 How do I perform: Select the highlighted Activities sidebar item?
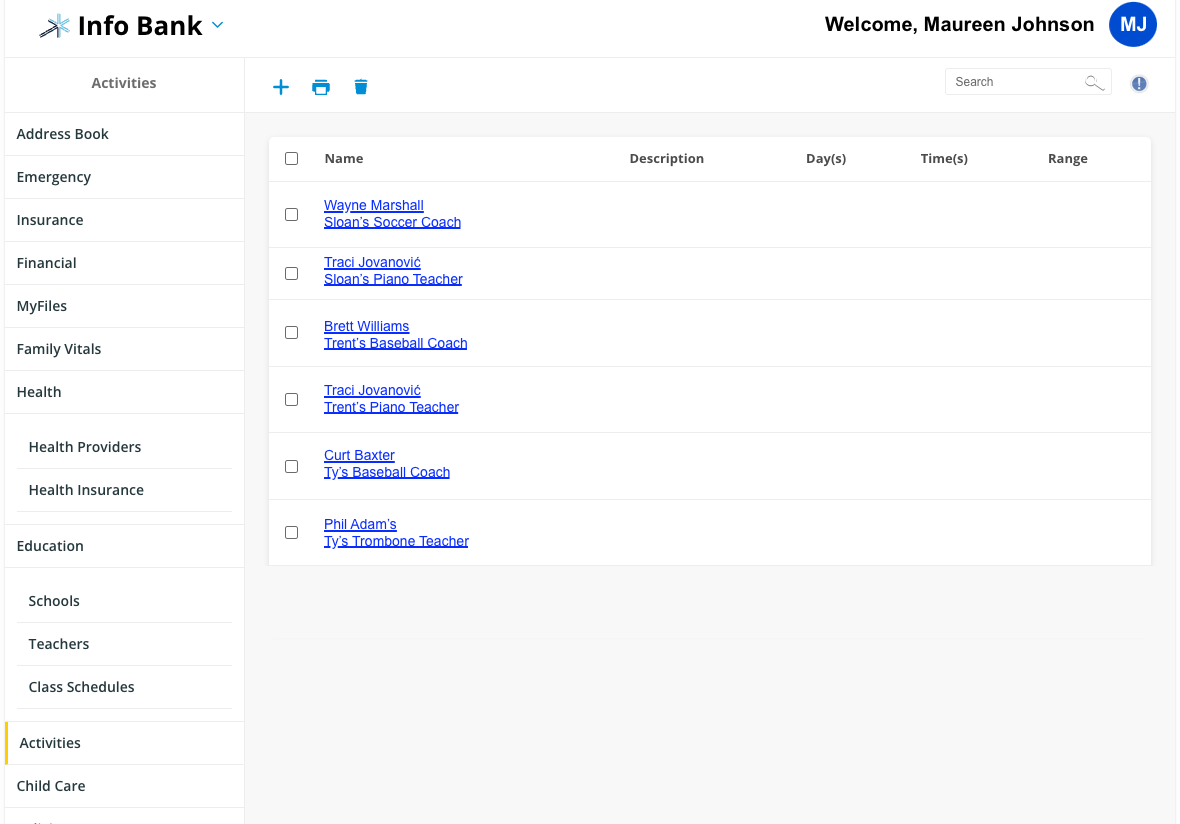coord(124,743)
